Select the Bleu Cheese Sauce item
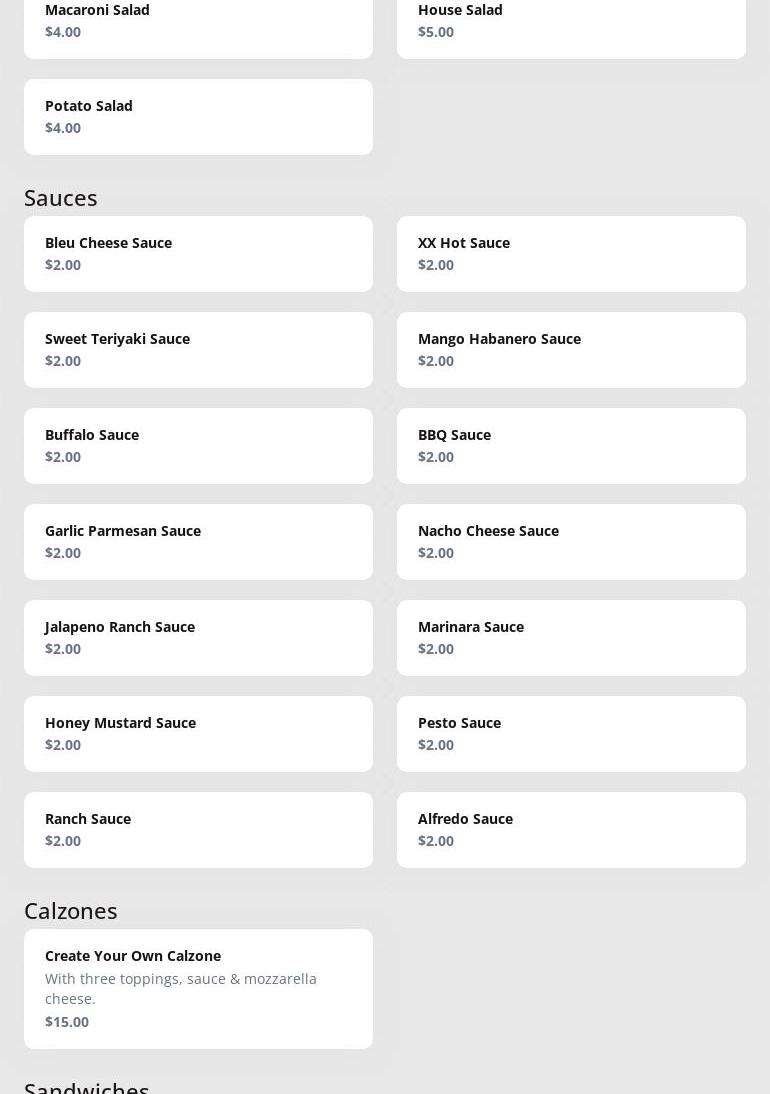Viewport: 770px width, 1094px height. (198, 254)
